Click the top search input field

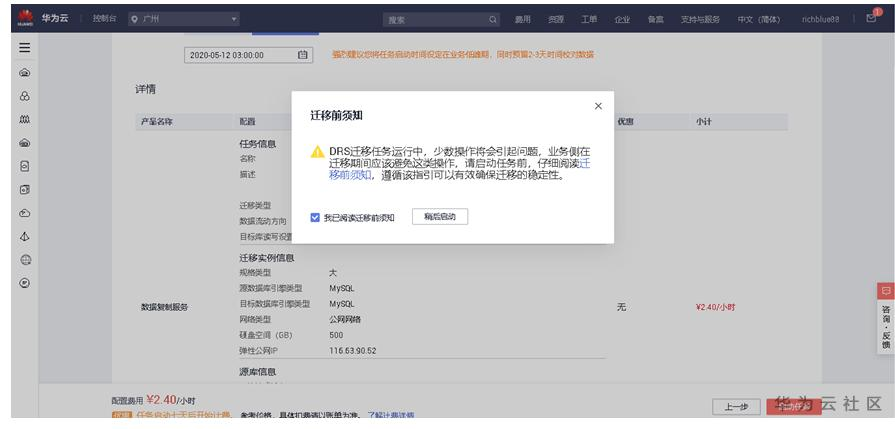pos(442,20)
